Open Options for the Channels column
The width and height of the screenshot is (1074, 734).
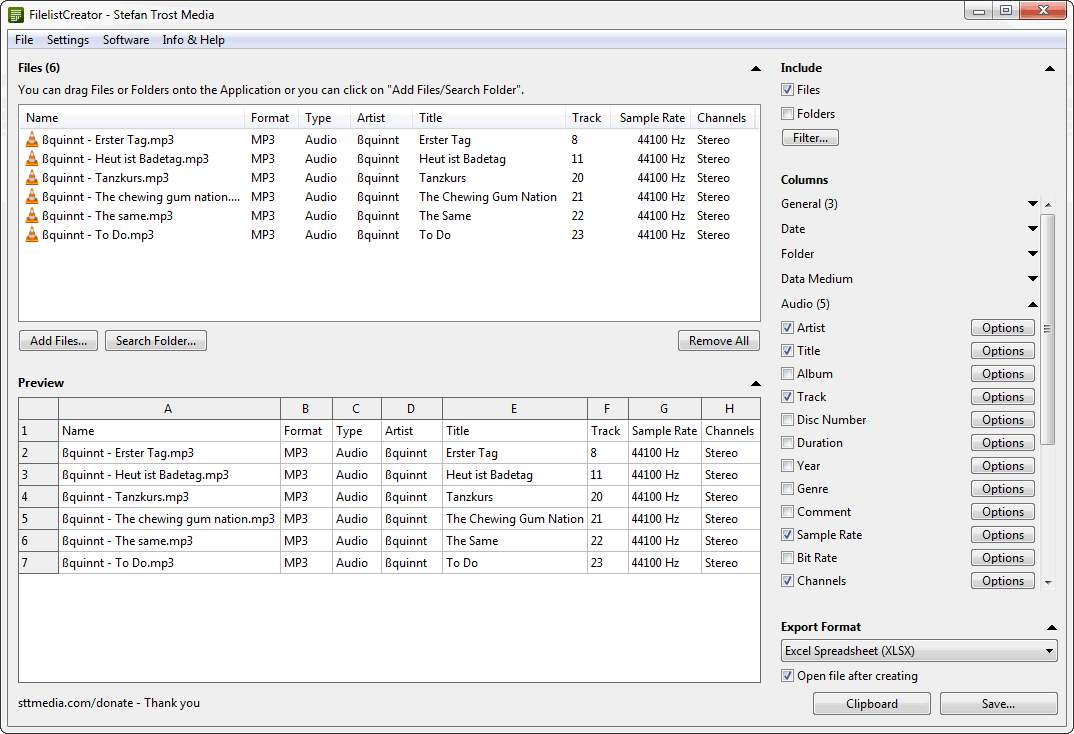1003,581
